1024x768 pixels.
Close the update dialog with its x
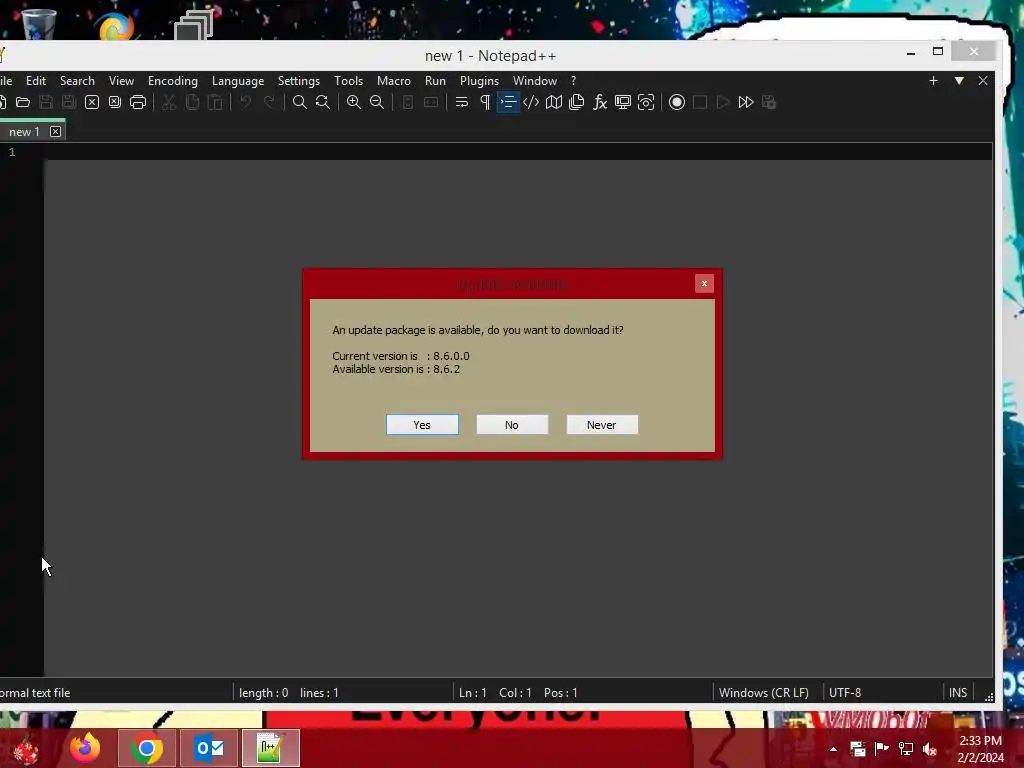pos(704,283)
